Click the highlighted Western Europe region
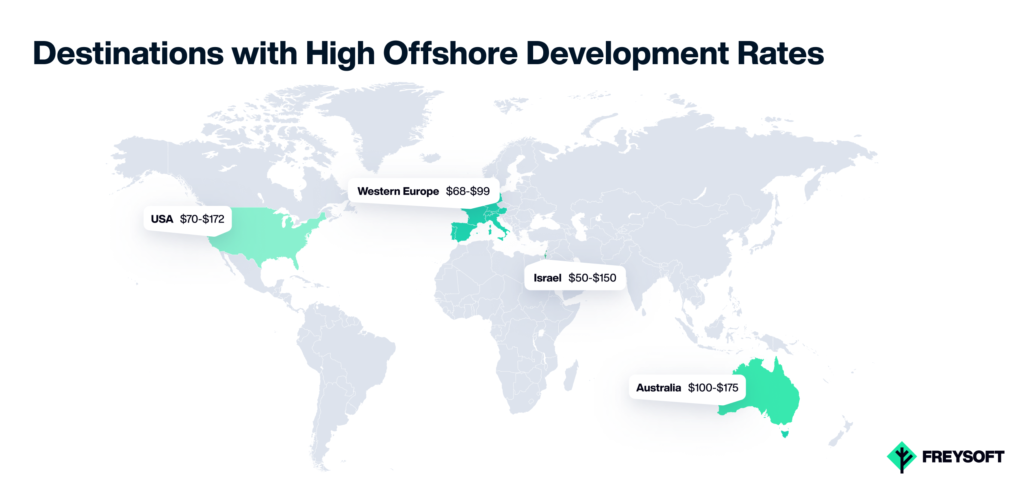 479,220
